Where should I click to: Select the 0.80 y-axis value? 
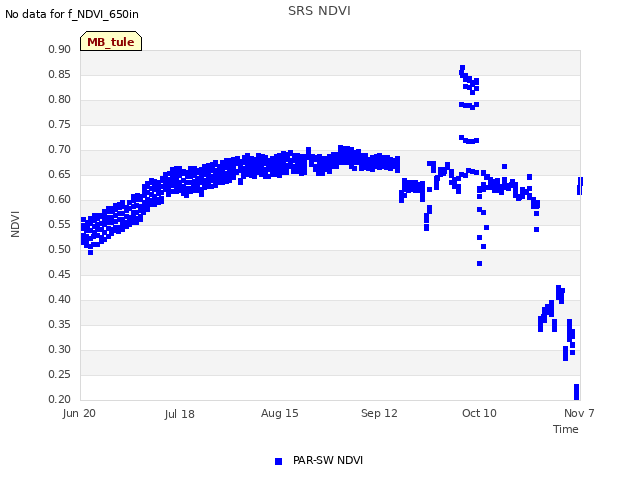click(x=60, y=99)
